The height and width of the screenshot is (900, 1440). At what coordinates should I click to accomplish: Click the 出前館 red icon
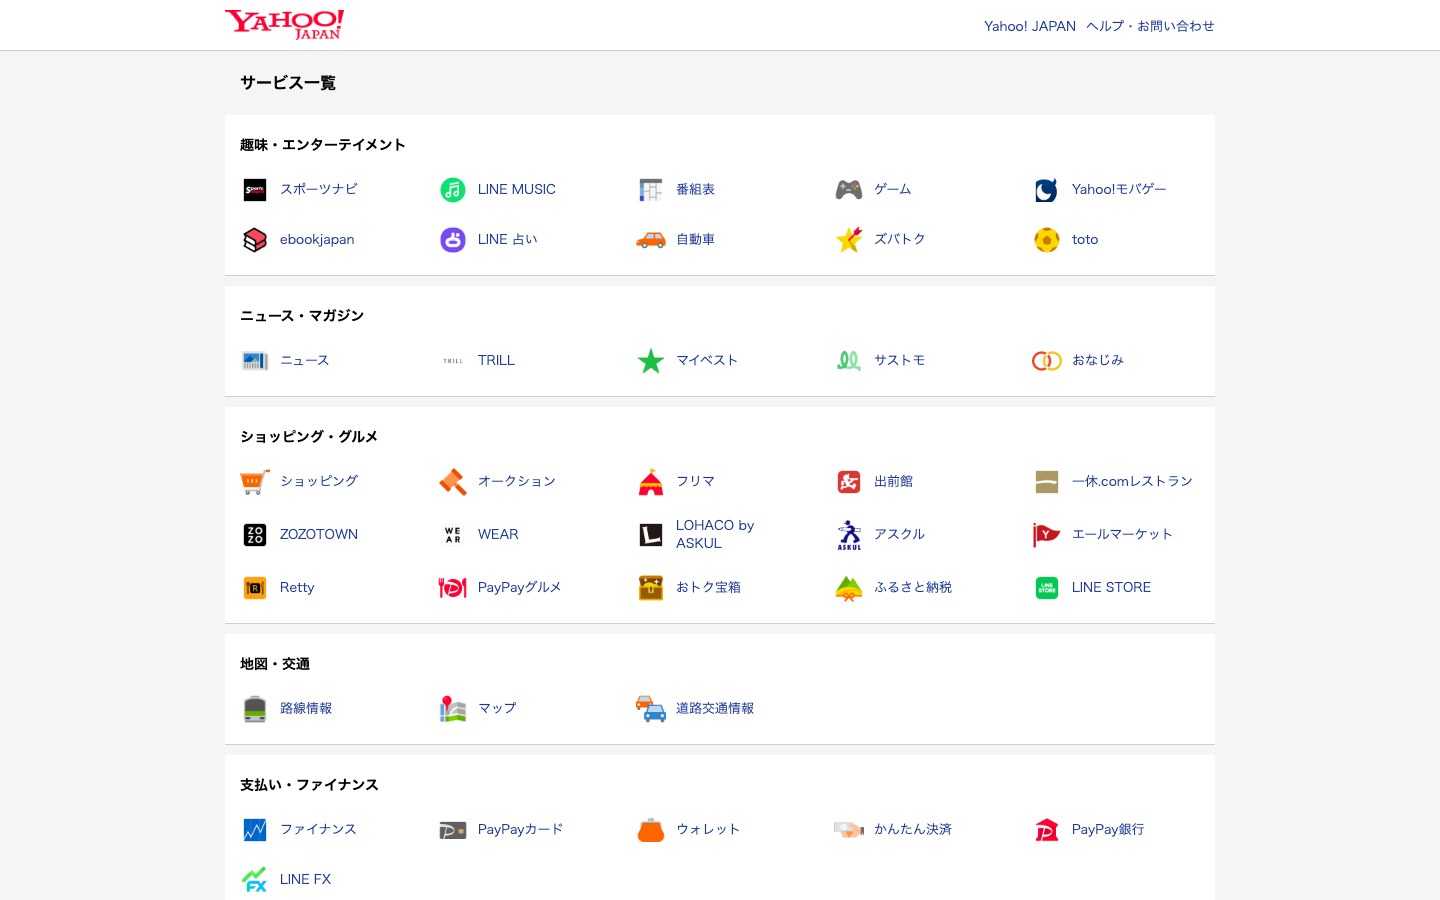tap(849, 482)
